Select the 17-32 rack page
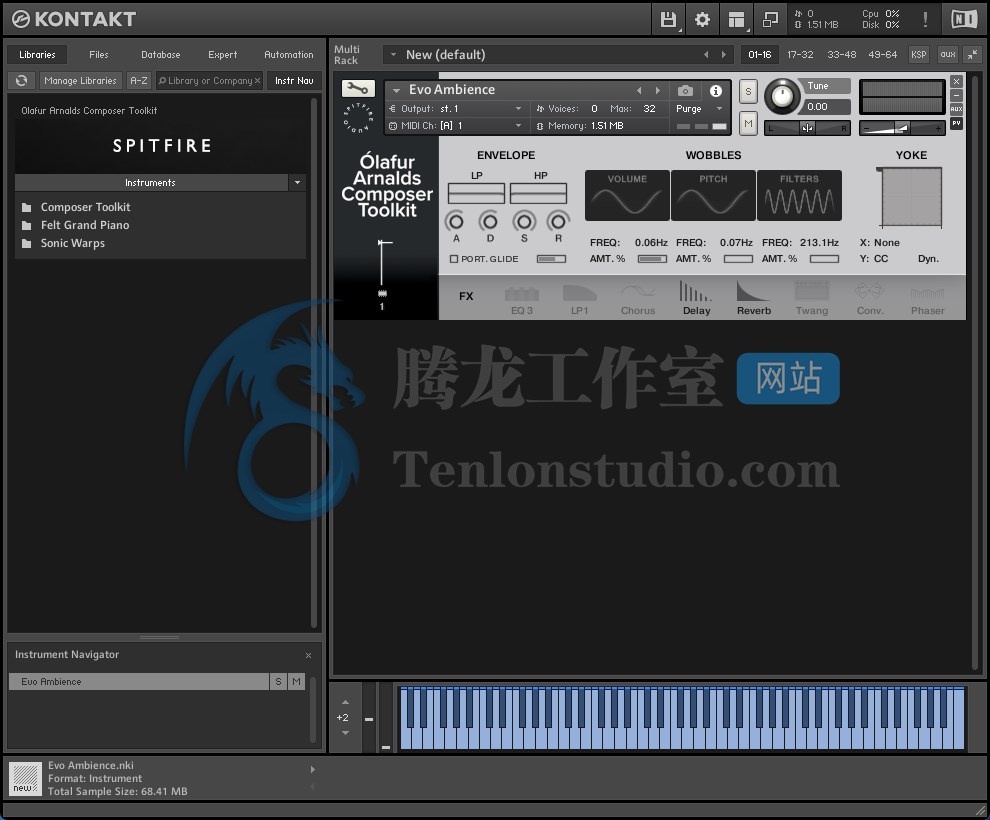 (800, 54)
